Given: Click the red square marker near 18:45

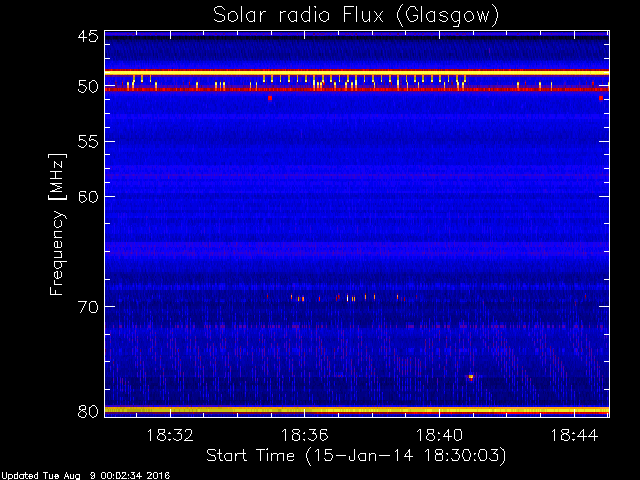Looking at the screenshot, I should click(x=601, y=98).
